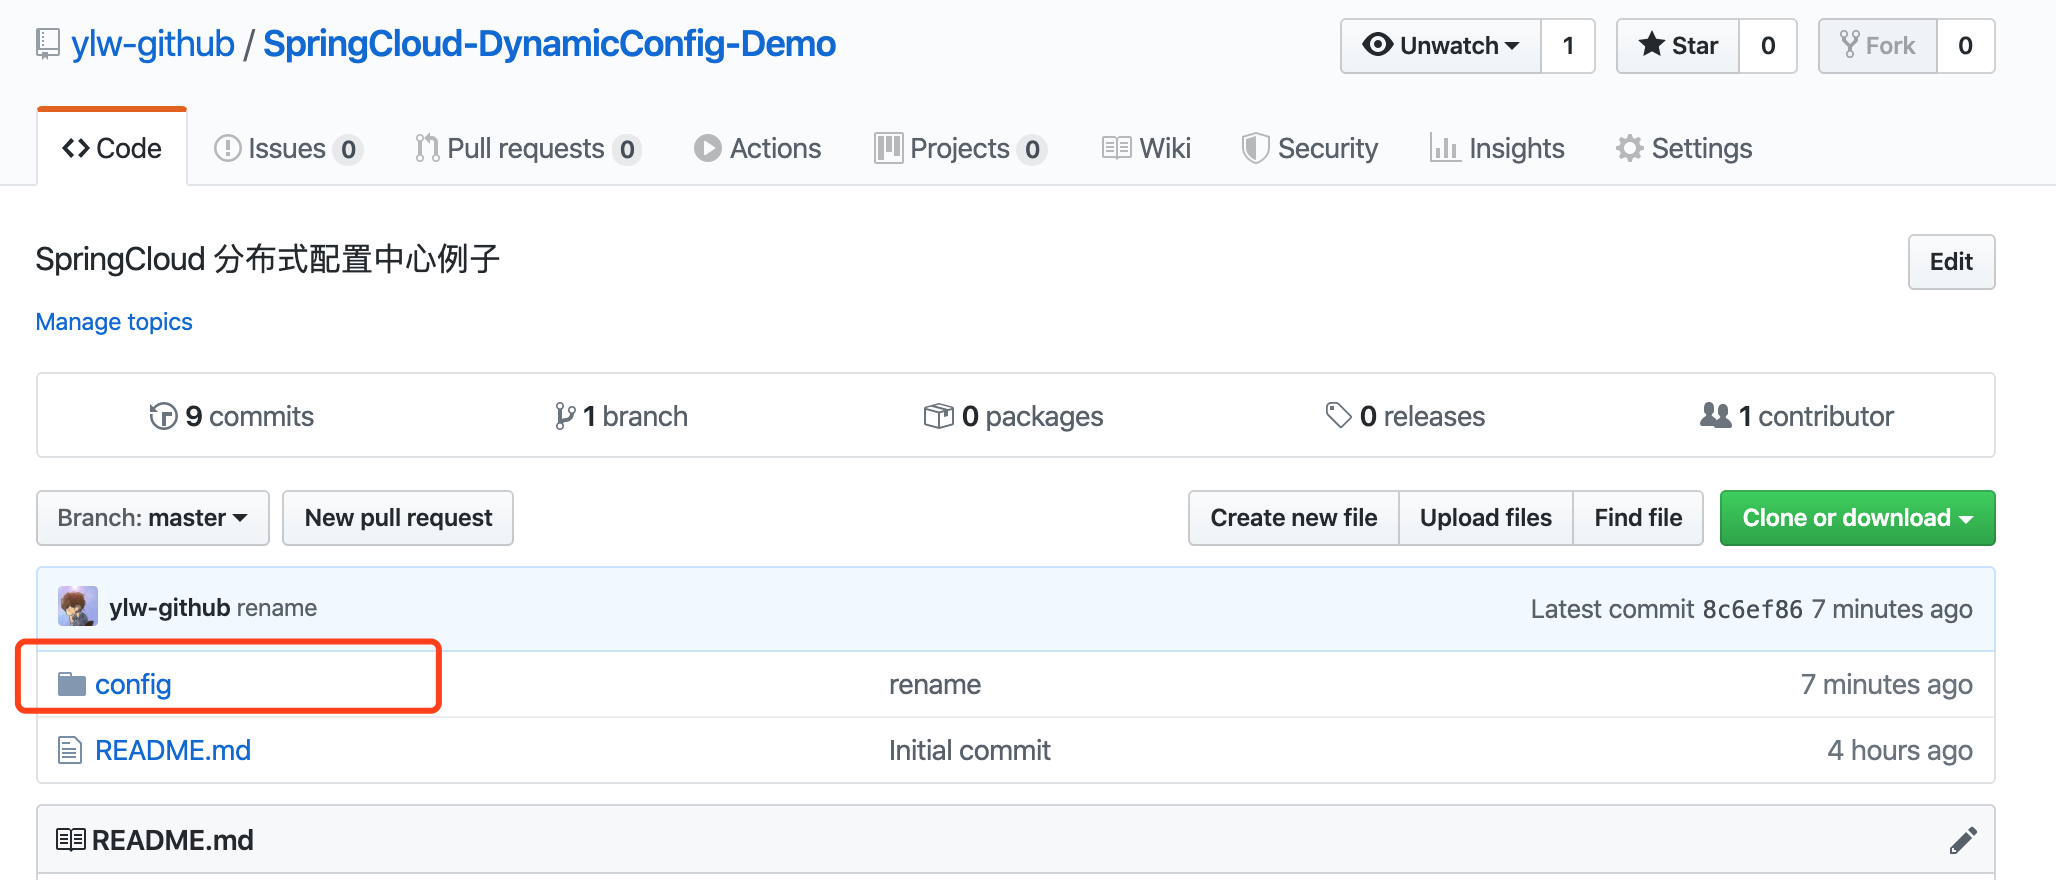2056x880 pixels.
Task: Fork the repository
Action: tap(1878, 46)
